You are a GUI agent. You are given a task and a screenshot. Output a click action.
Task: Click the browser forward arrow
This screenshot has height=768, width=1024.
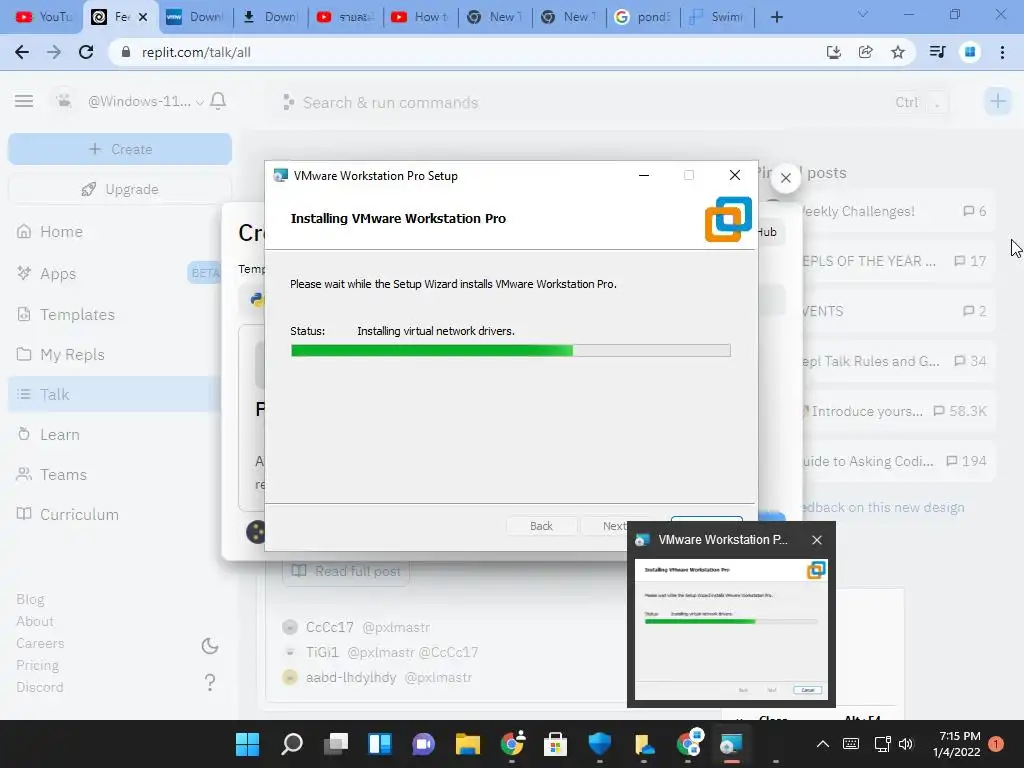point(54,52)
